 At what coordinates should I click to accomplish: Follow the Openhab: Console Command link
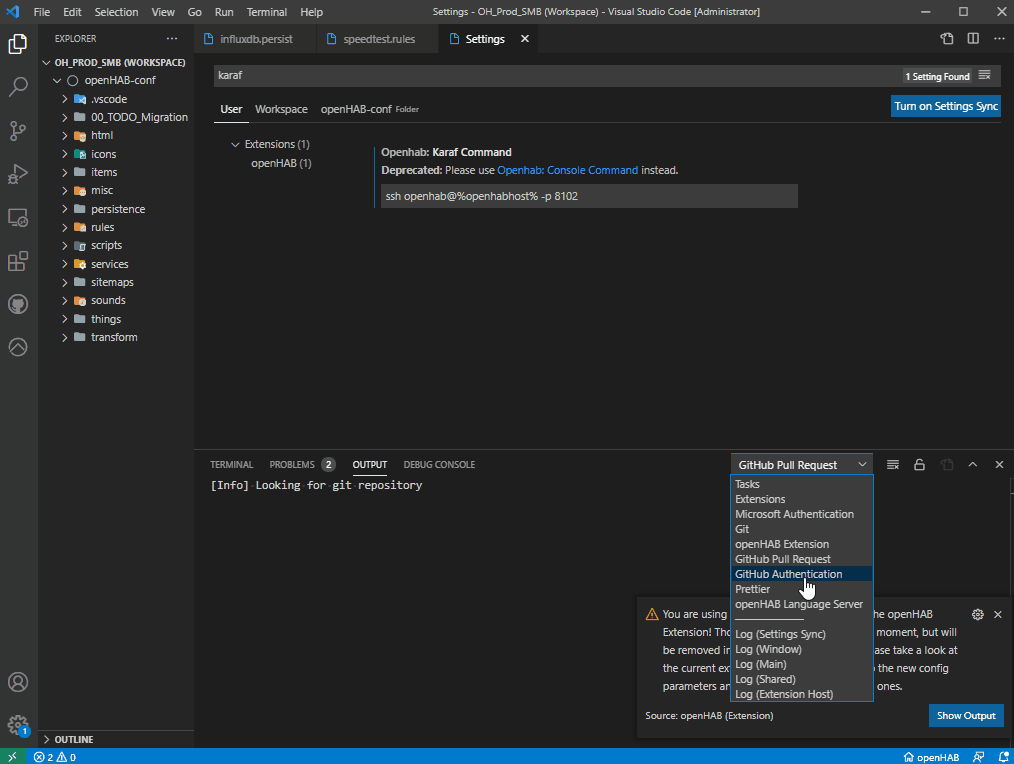[567, 170]
